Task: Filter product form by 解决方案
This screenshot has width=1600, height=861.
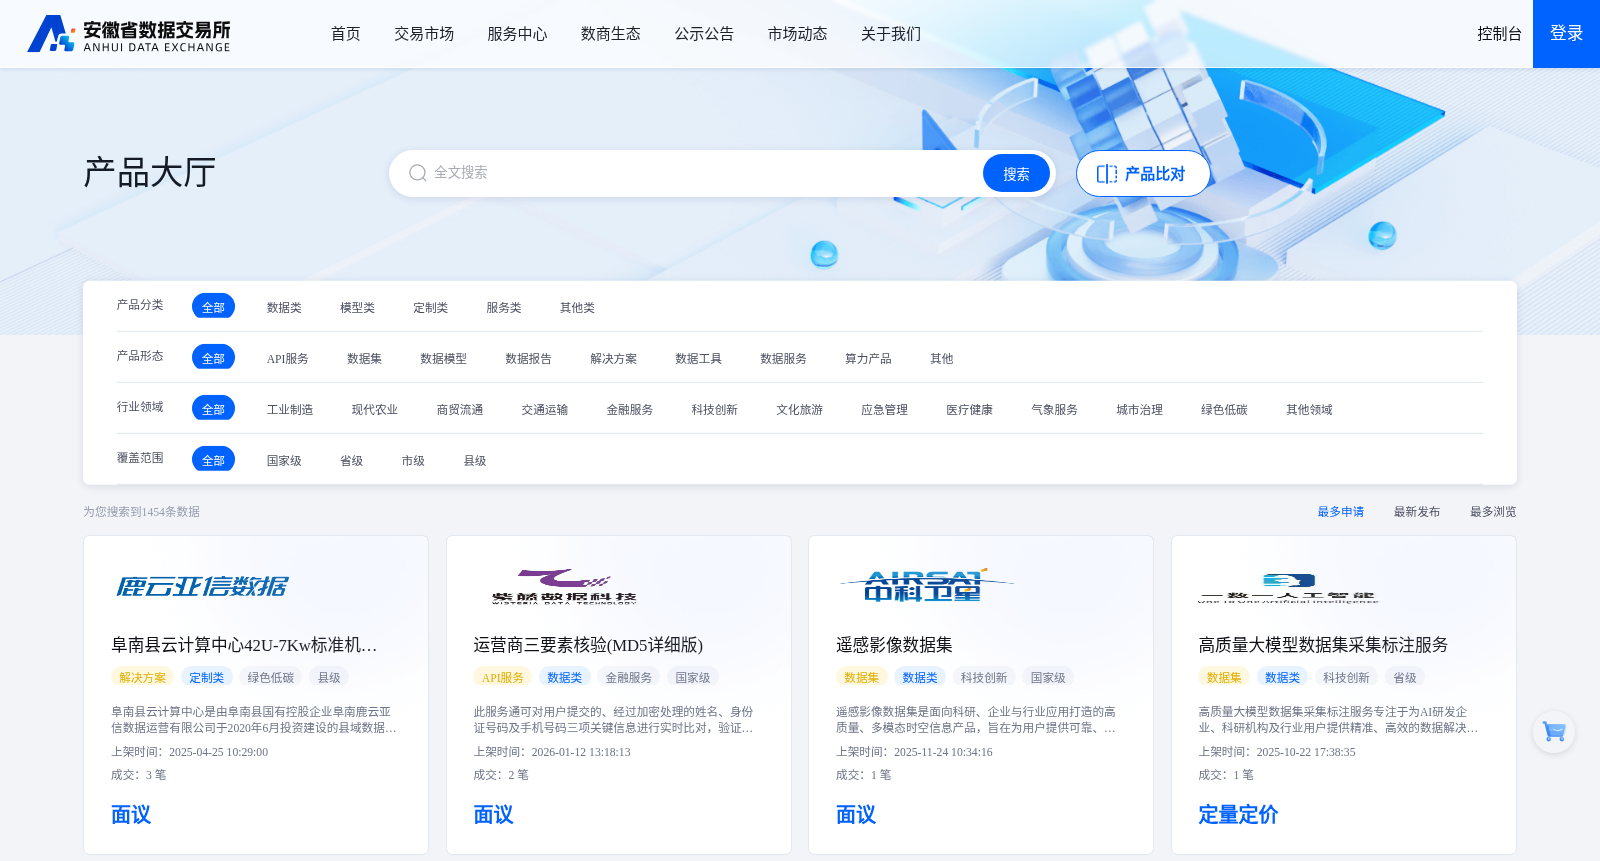Action: pos(613,359)
